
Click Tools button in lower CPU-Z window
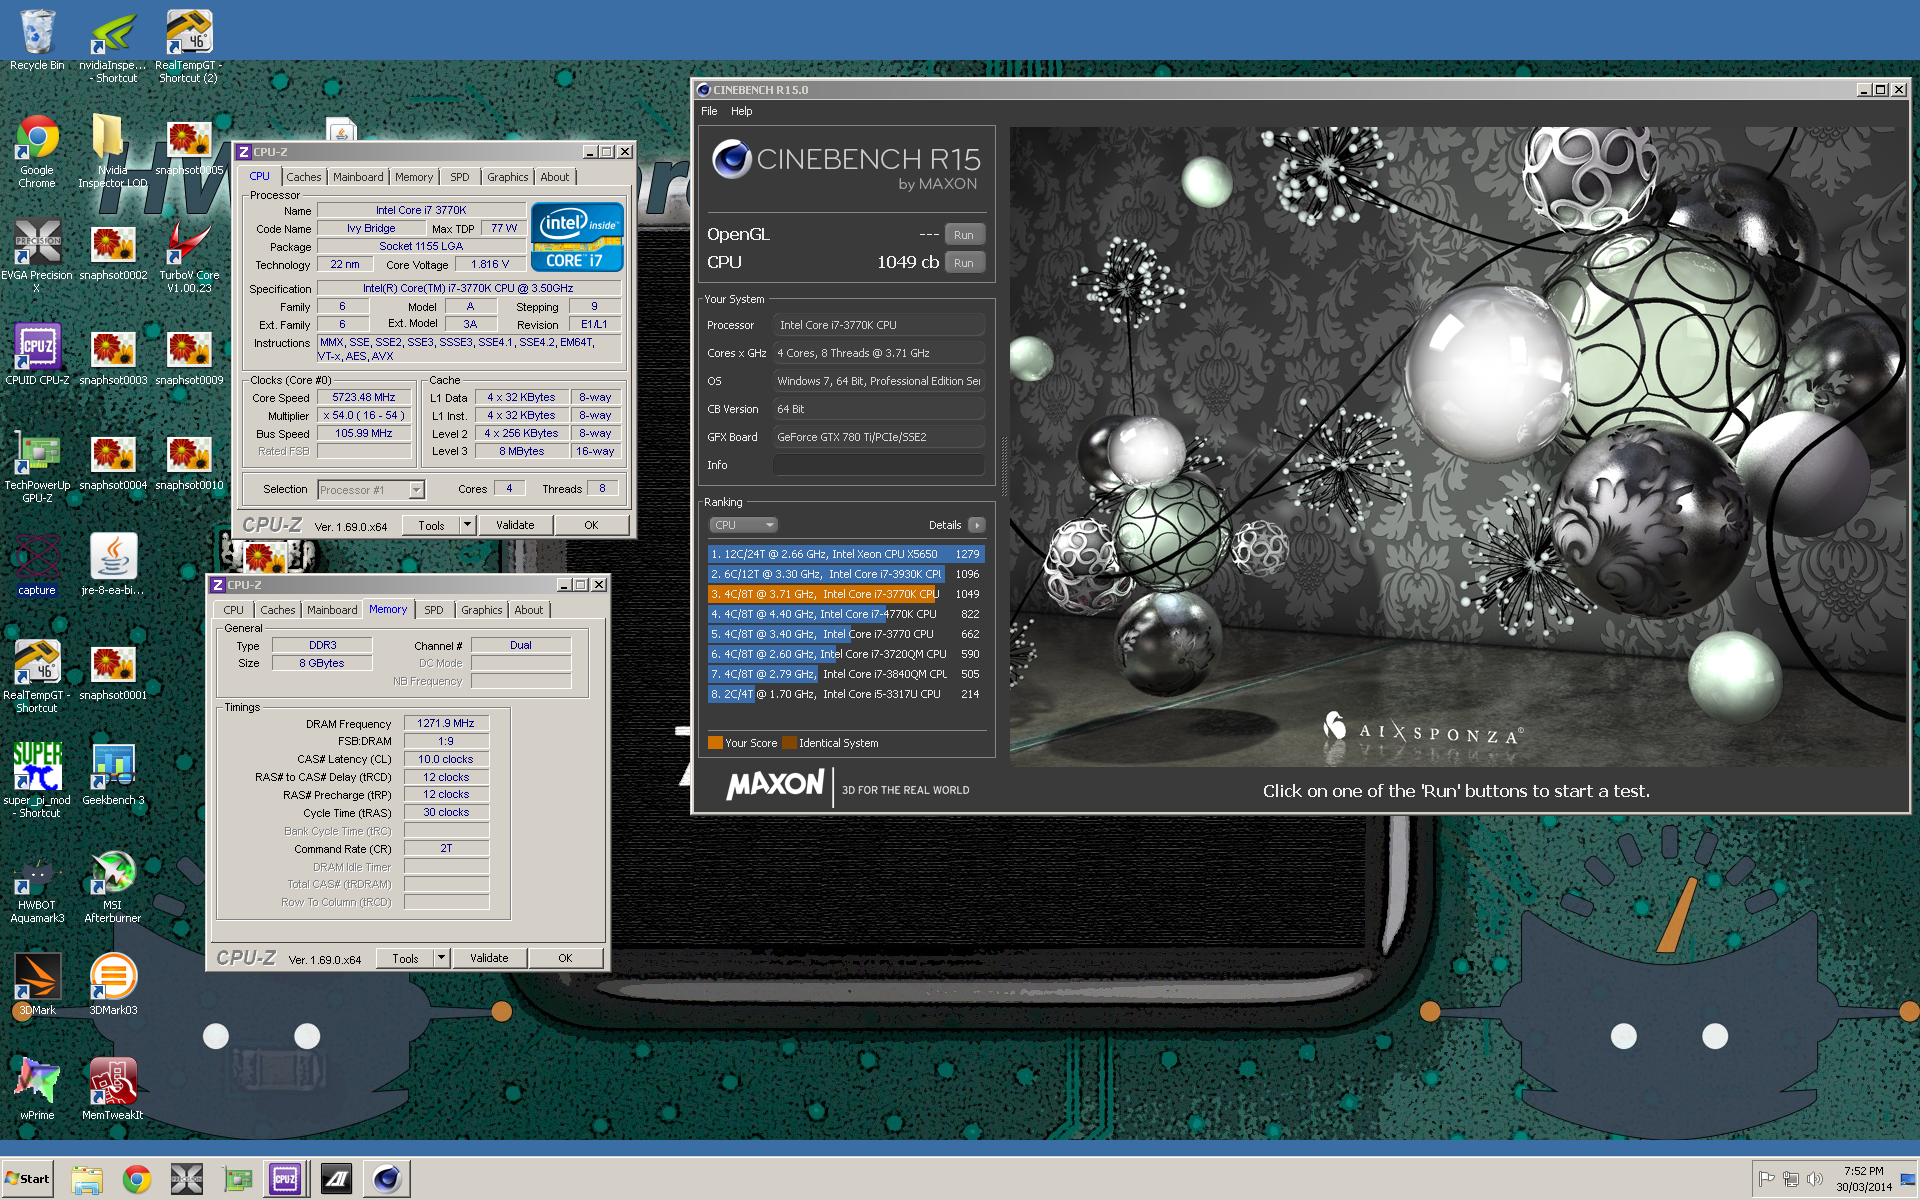click(x=405, y=958)
